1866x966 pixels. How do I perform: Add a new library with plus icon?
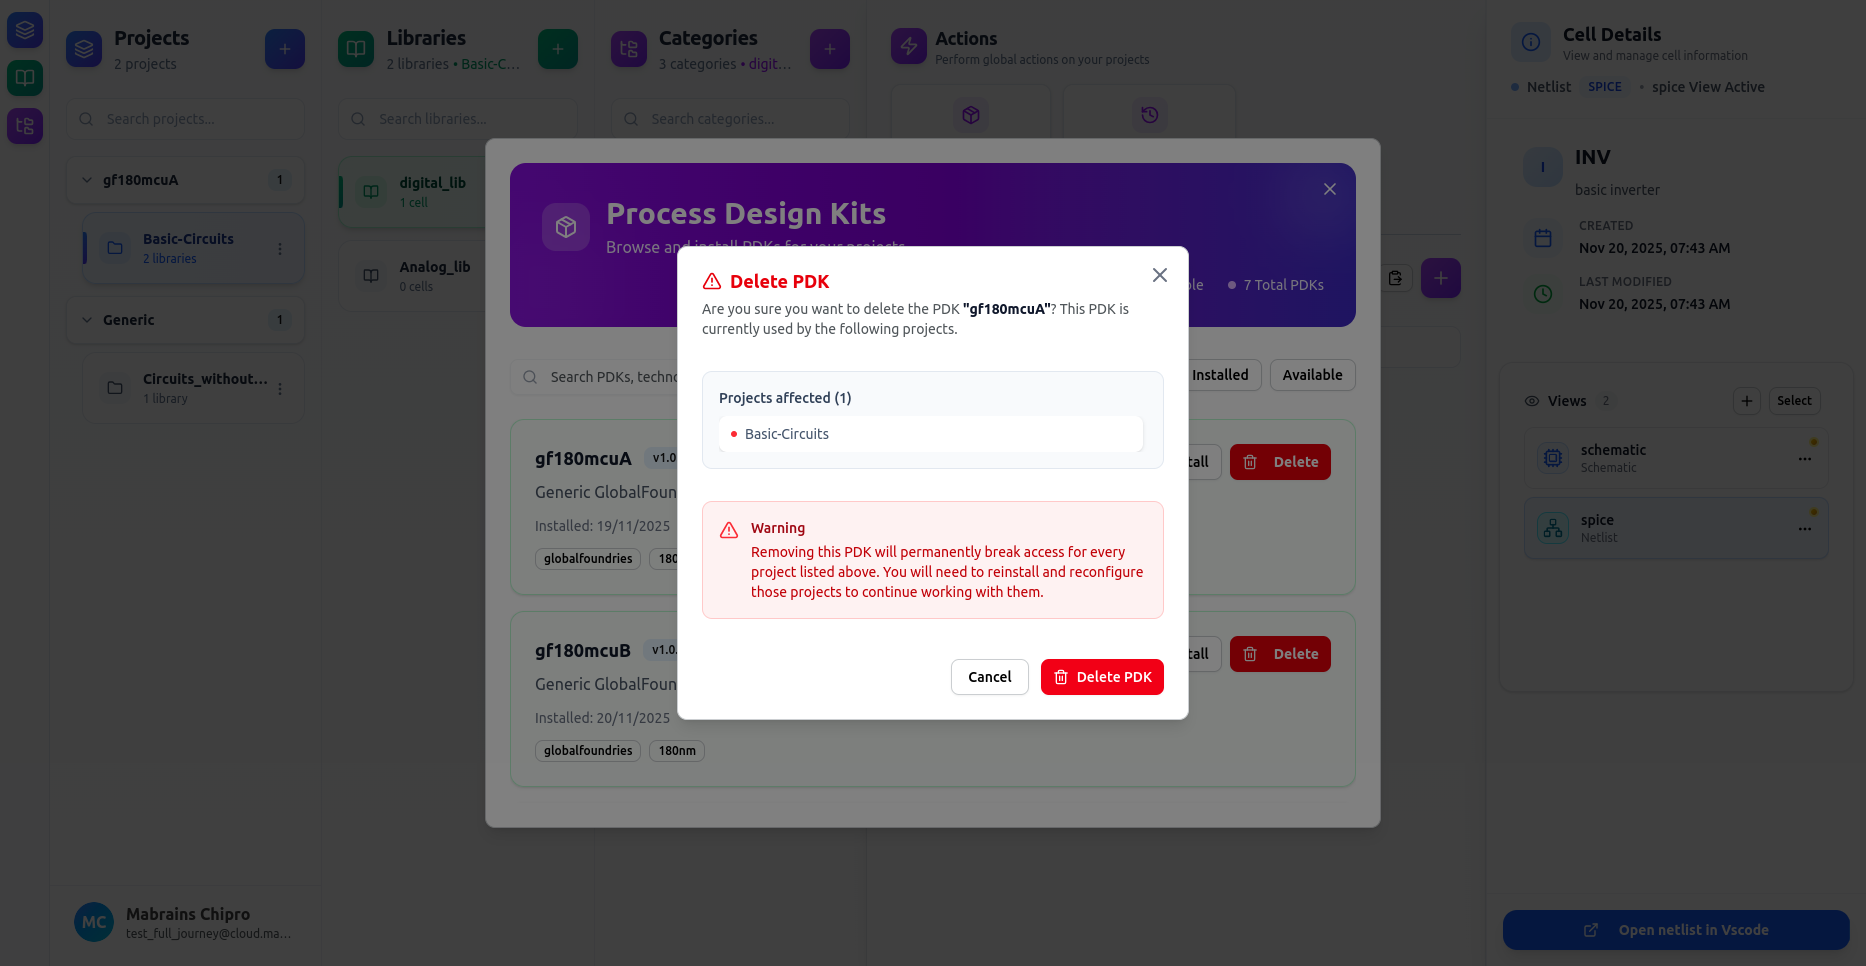point(558,49)
